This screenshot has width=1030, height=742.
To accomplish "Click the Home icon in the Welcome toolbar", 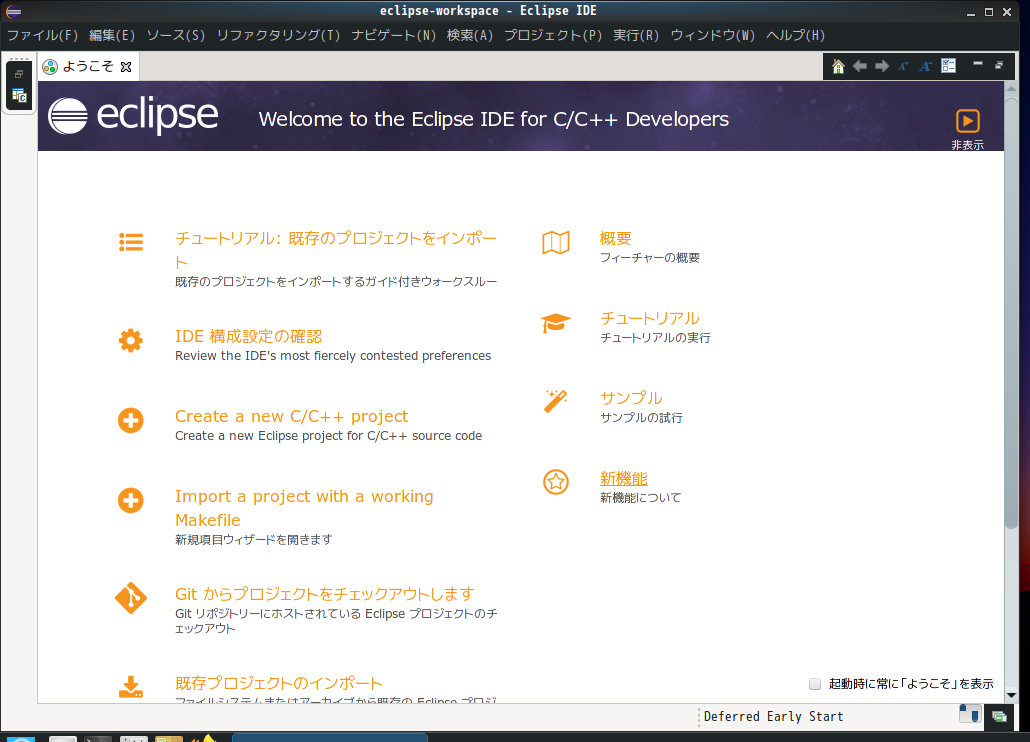I will tap(838, 66).
